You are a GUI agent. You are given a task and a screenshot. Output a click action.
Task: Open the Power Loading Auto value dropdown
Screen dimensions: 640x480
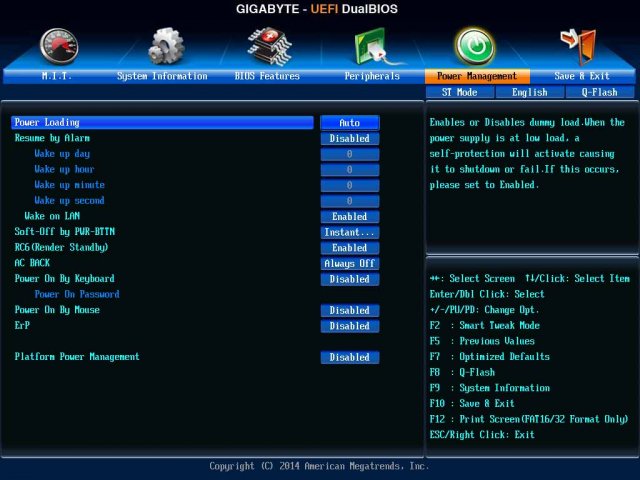click(350, 122)
